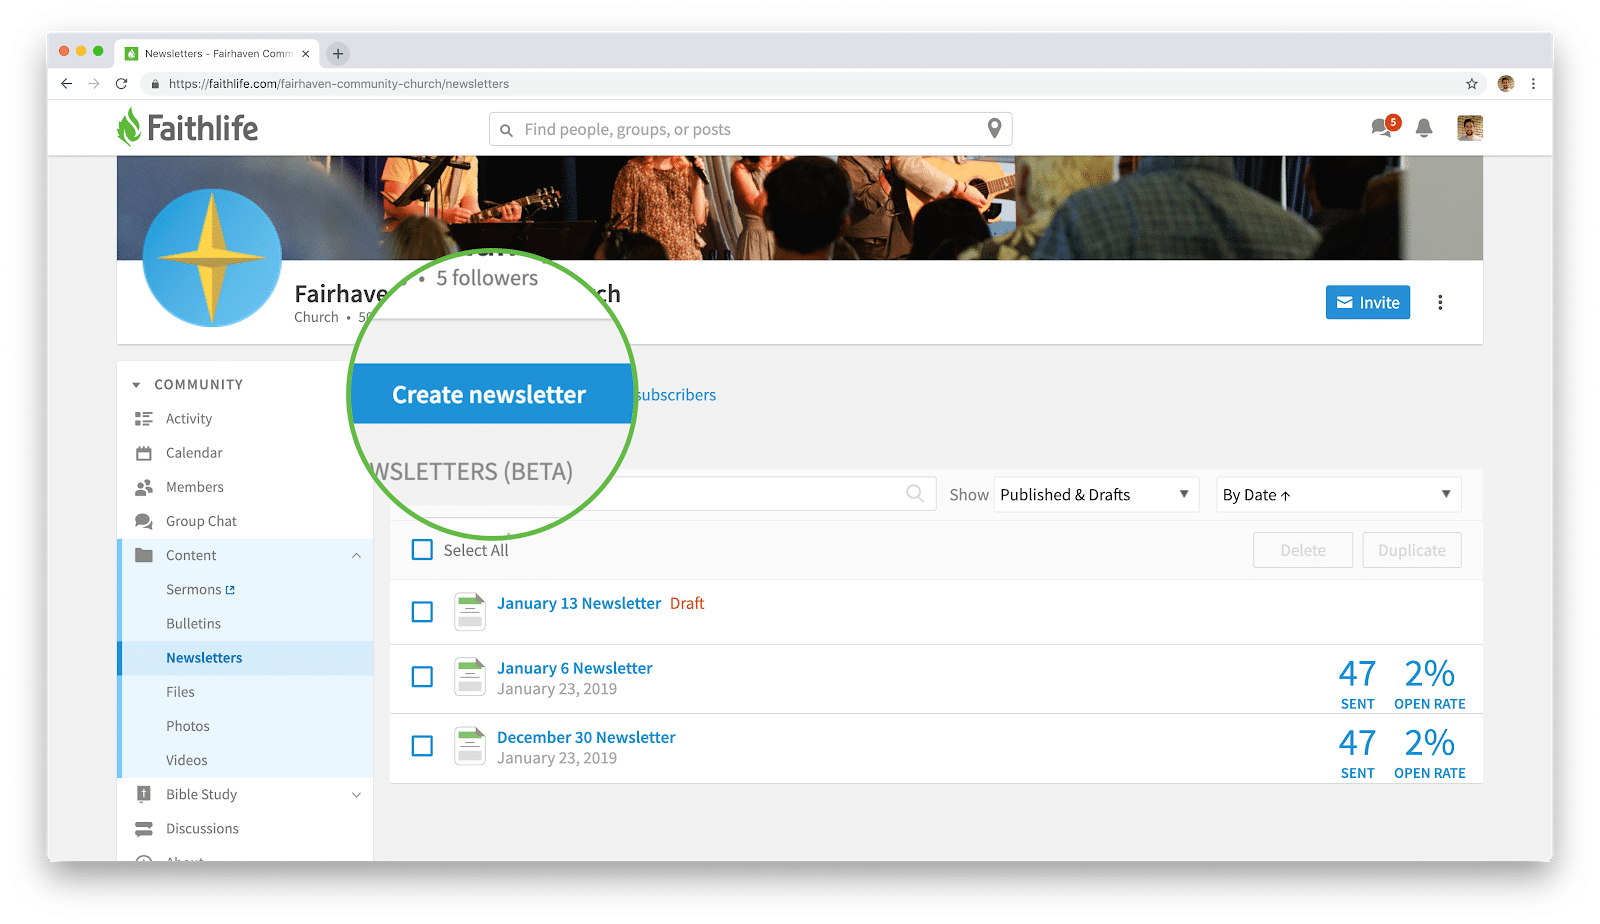The image size is (1600, 924).
Task: Click the external link icon beside Sermons
Action: [x=231, y=590]
